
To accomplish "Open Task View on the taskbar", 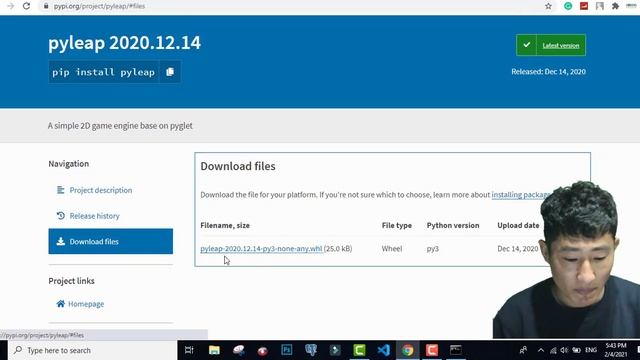I will tap(189, 350).
